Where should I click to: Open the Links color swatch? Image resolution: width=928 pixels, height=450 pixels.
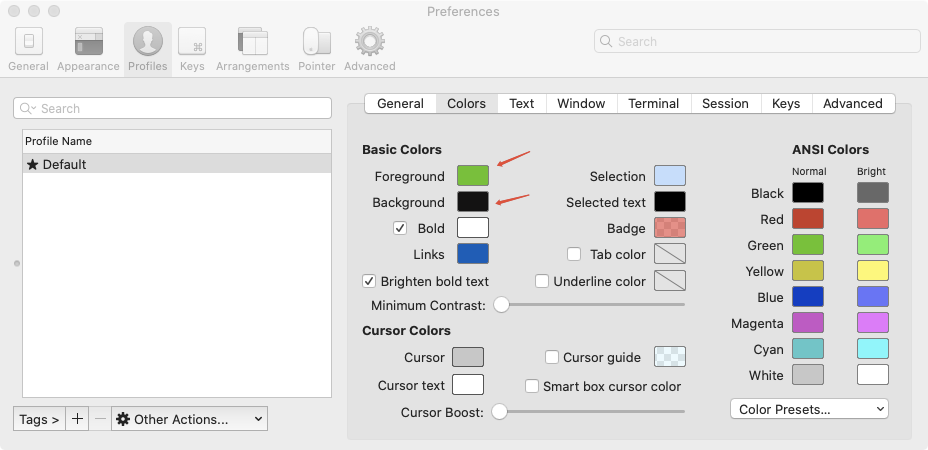[x=473, y=254]
